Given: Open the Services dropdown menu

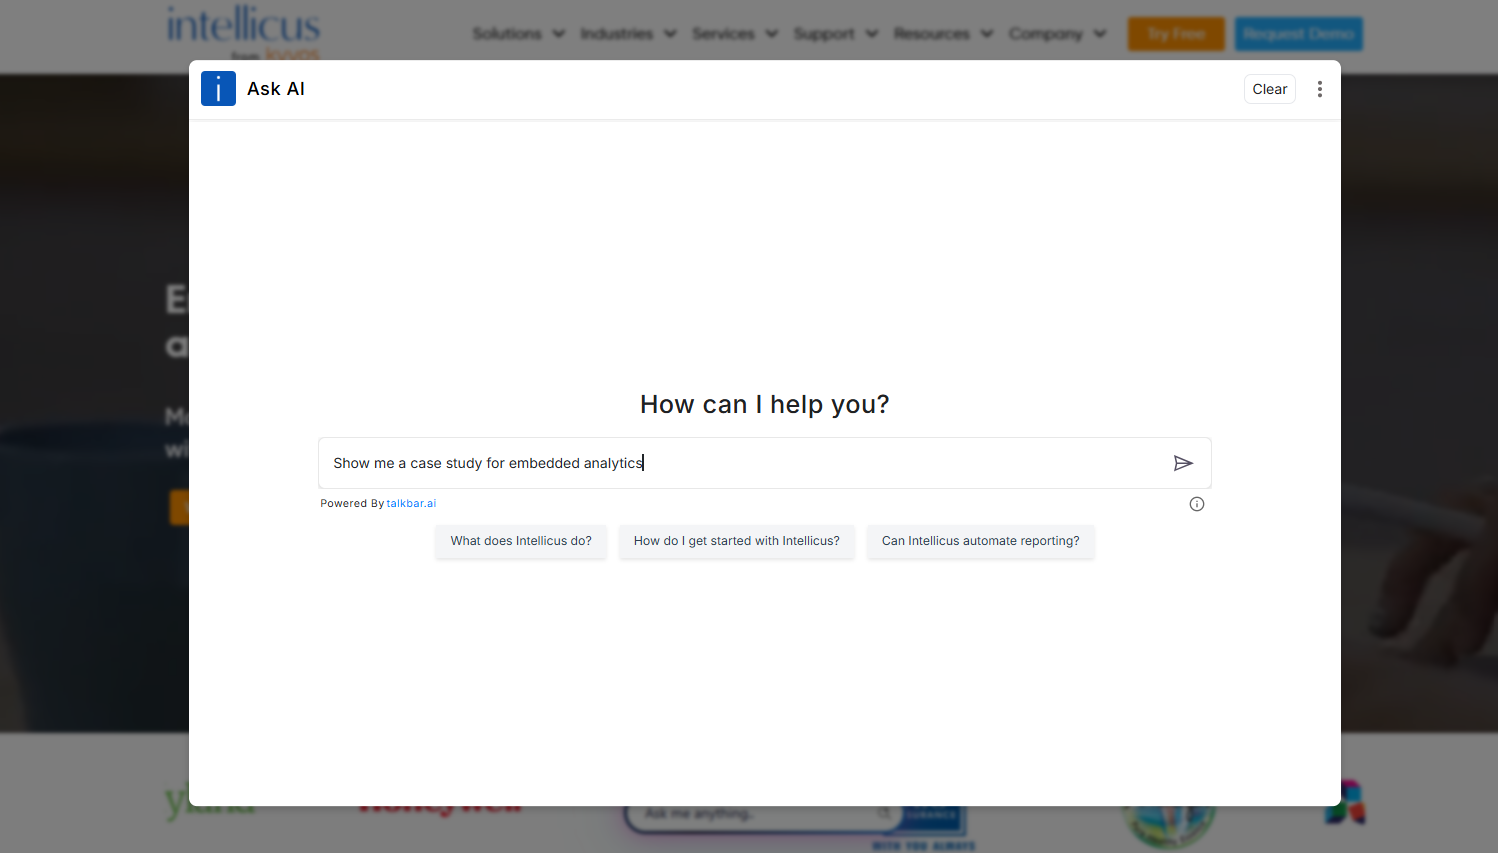Looking at the screenshot, I should (x=734, y=34).
